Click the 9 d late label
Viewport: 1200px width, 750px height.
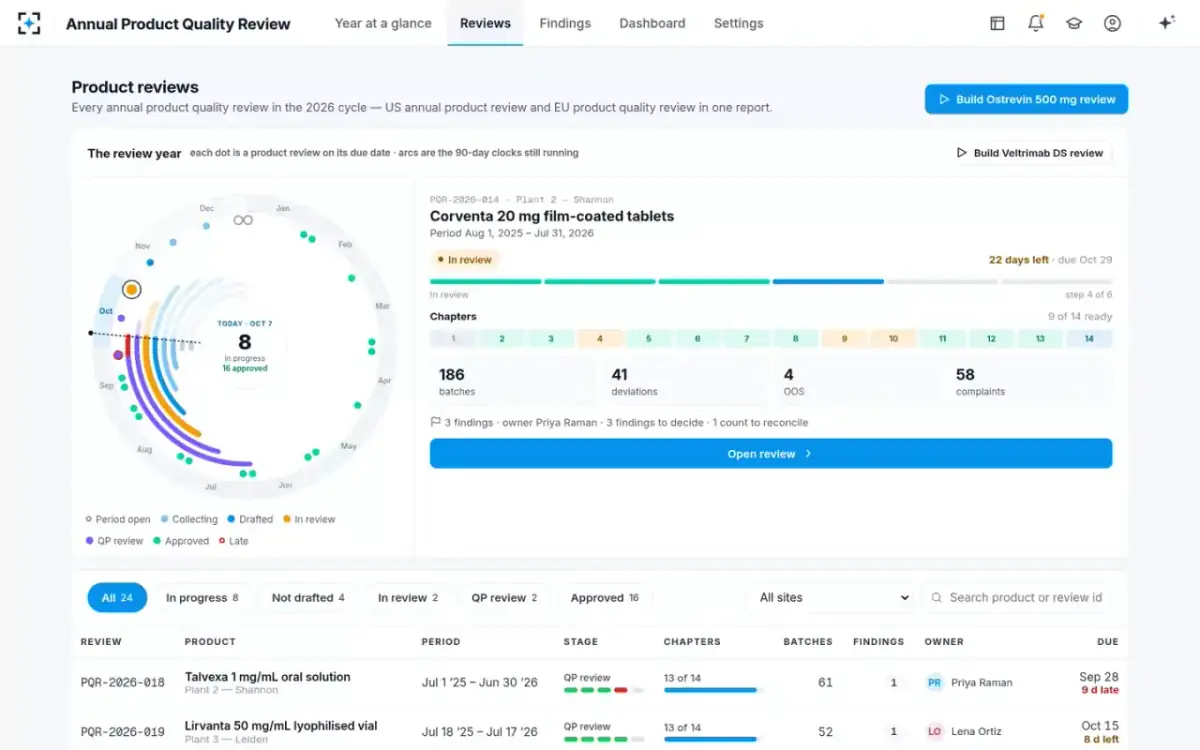click(1100, 690)
